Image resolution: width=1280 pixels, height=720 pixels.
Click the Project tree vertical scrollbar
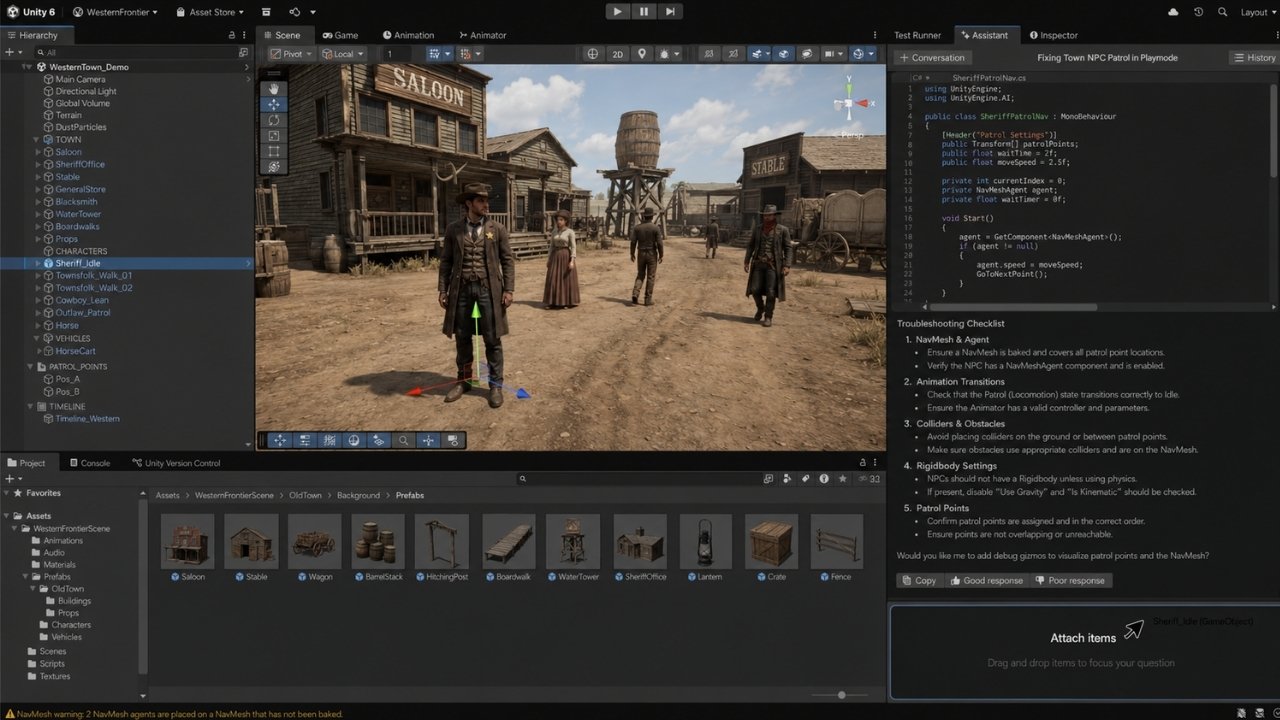point(143,588)
